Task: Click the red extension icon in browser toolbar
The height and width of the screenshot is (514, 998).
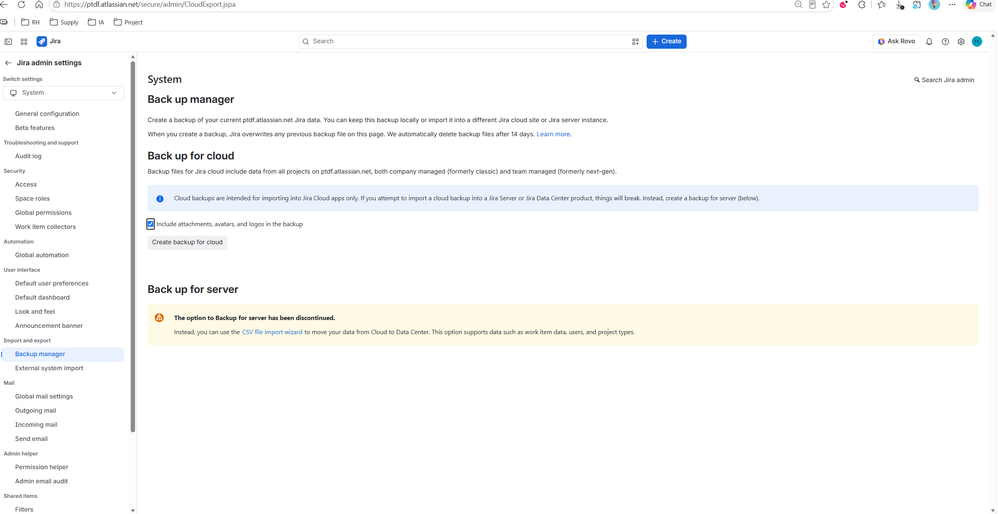Action: click(844, 4)
